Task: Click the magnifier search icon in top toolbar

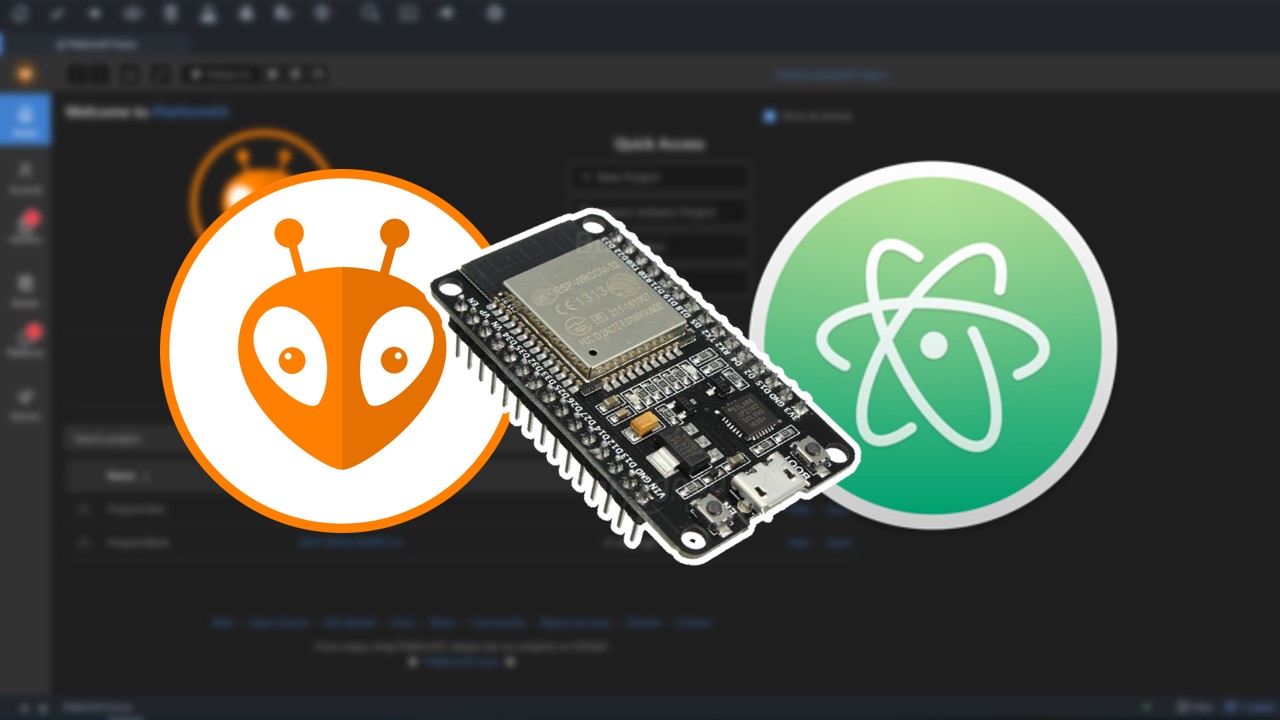Action: click(371, 13)
